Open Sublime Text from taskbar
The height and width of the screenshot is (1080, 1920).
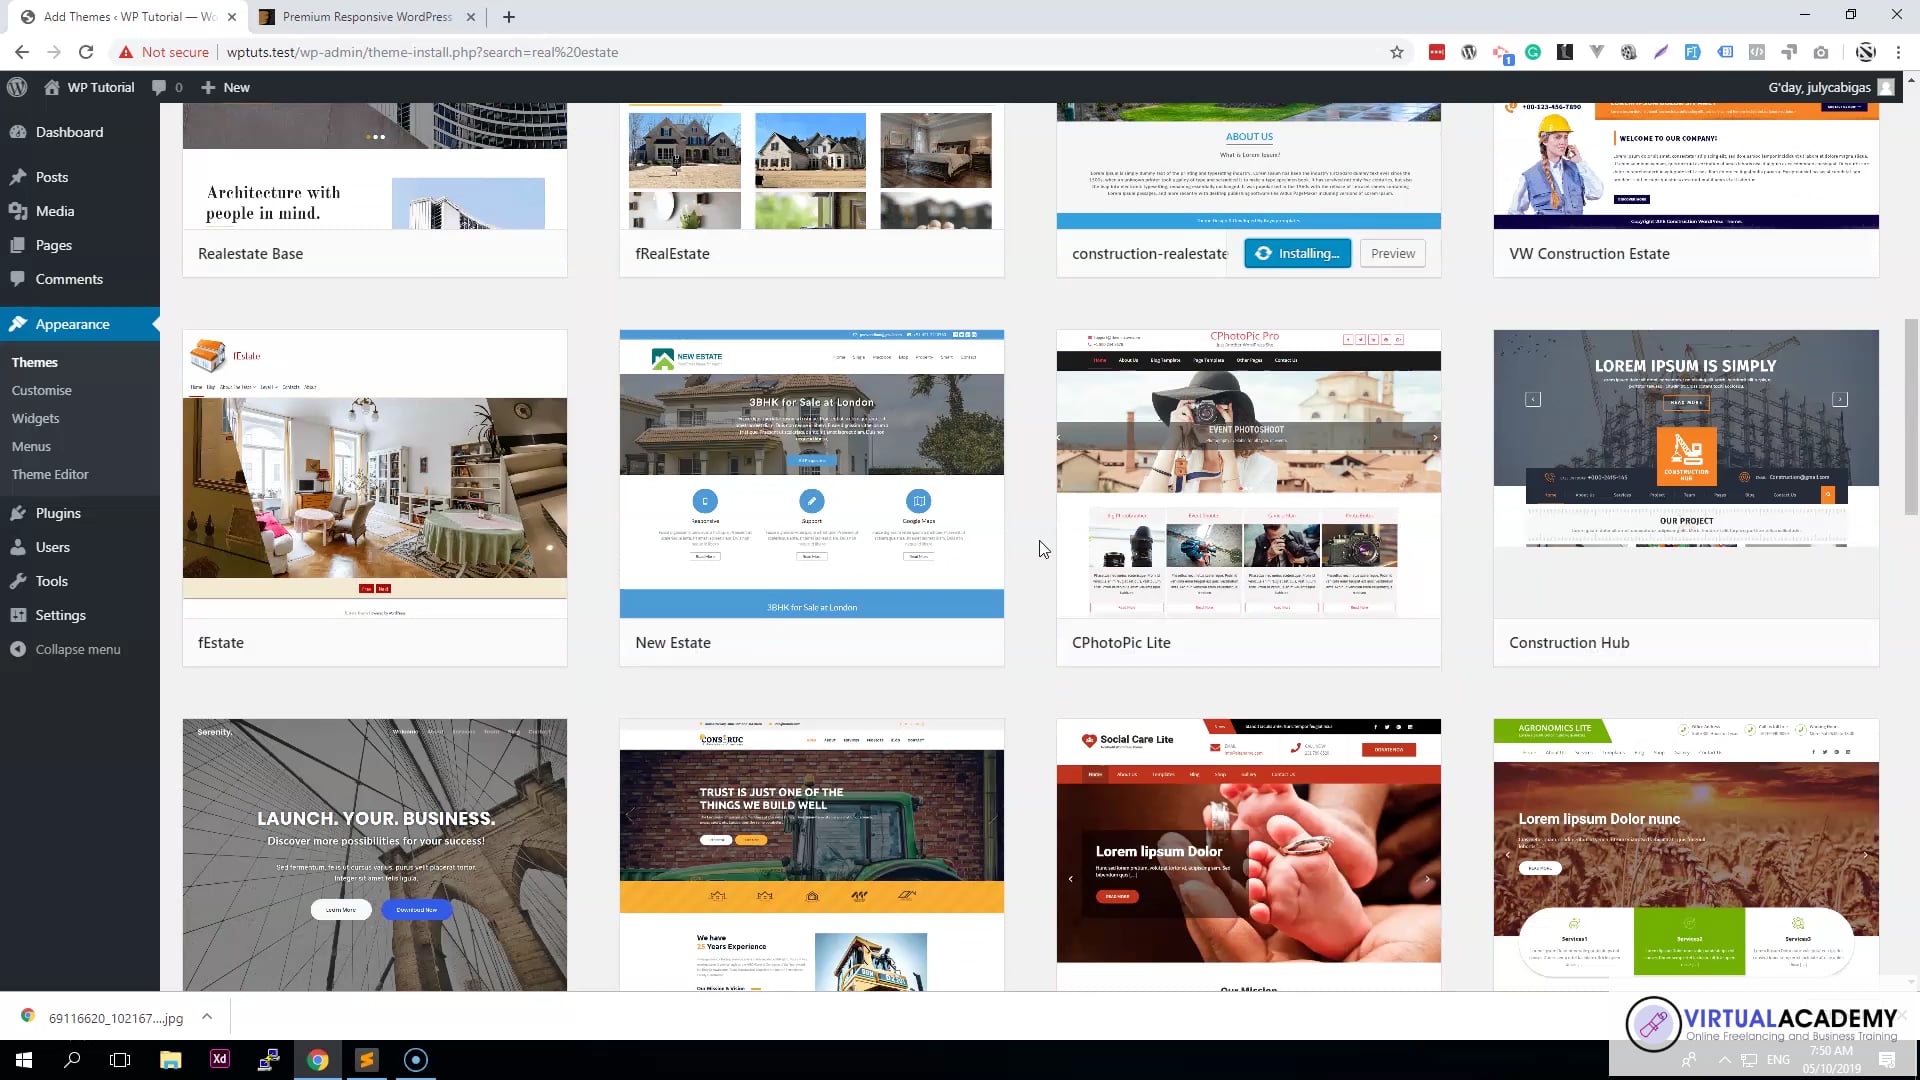[x=367, y=1060]
